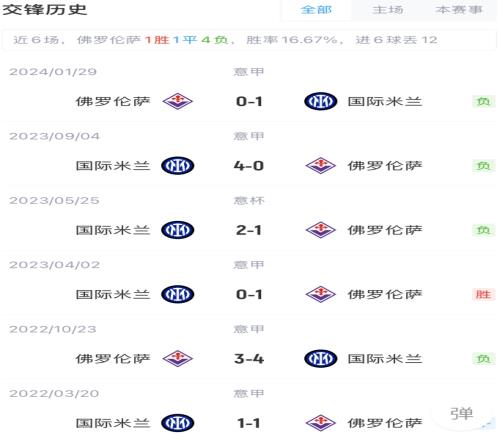Switch to the 本赛事 tab
Screen dimensions: 500x440
coord(459,10)
